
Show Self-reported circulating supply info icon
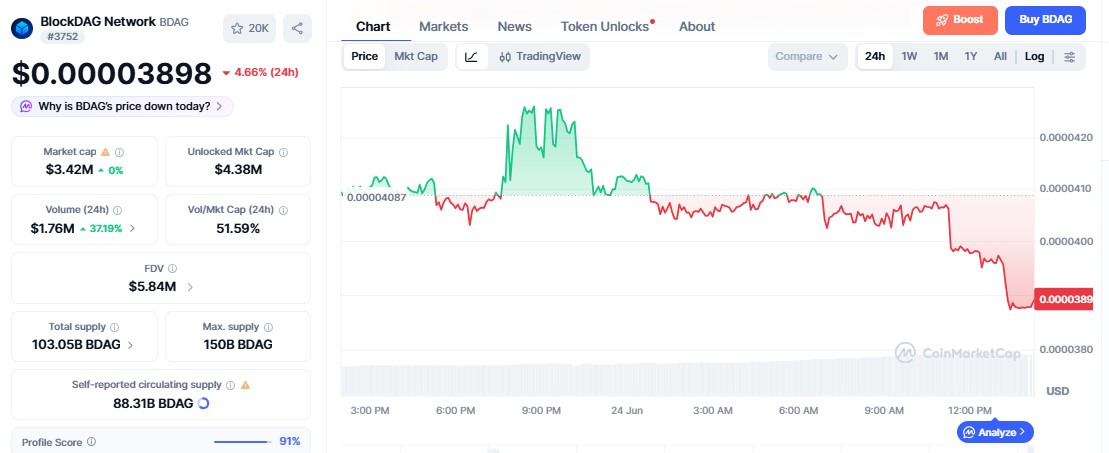click(x=230, y=385)
